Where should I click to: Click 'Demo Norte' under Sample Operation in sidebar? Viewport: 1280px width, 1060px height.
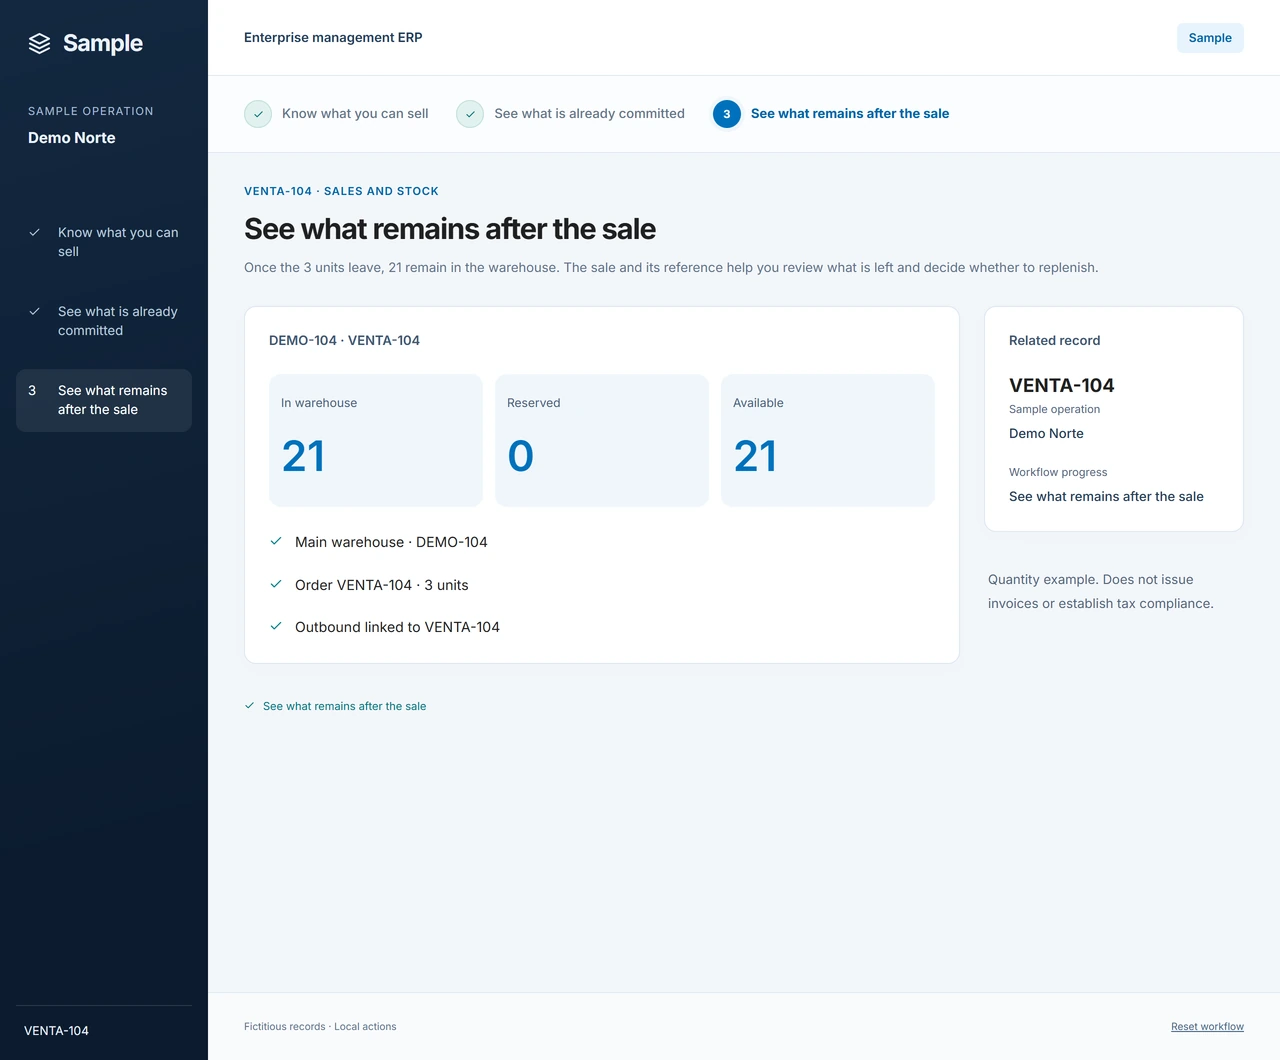(x=72, y=138)
